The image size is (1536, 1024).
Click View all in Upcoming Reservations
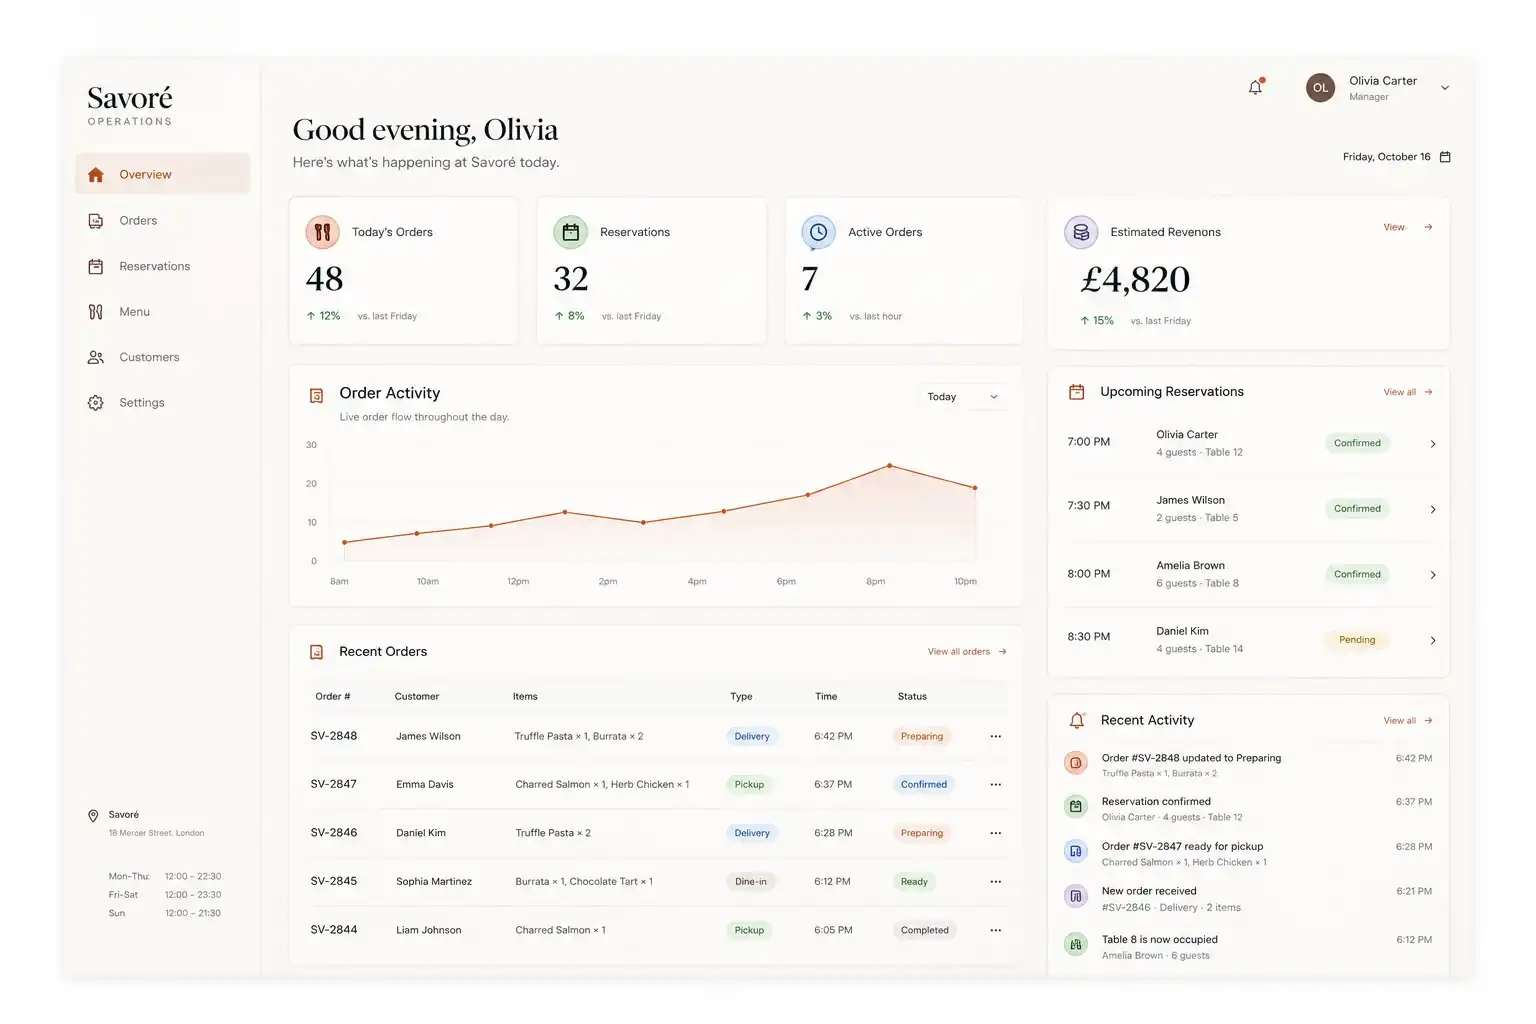pos(1408,392)
